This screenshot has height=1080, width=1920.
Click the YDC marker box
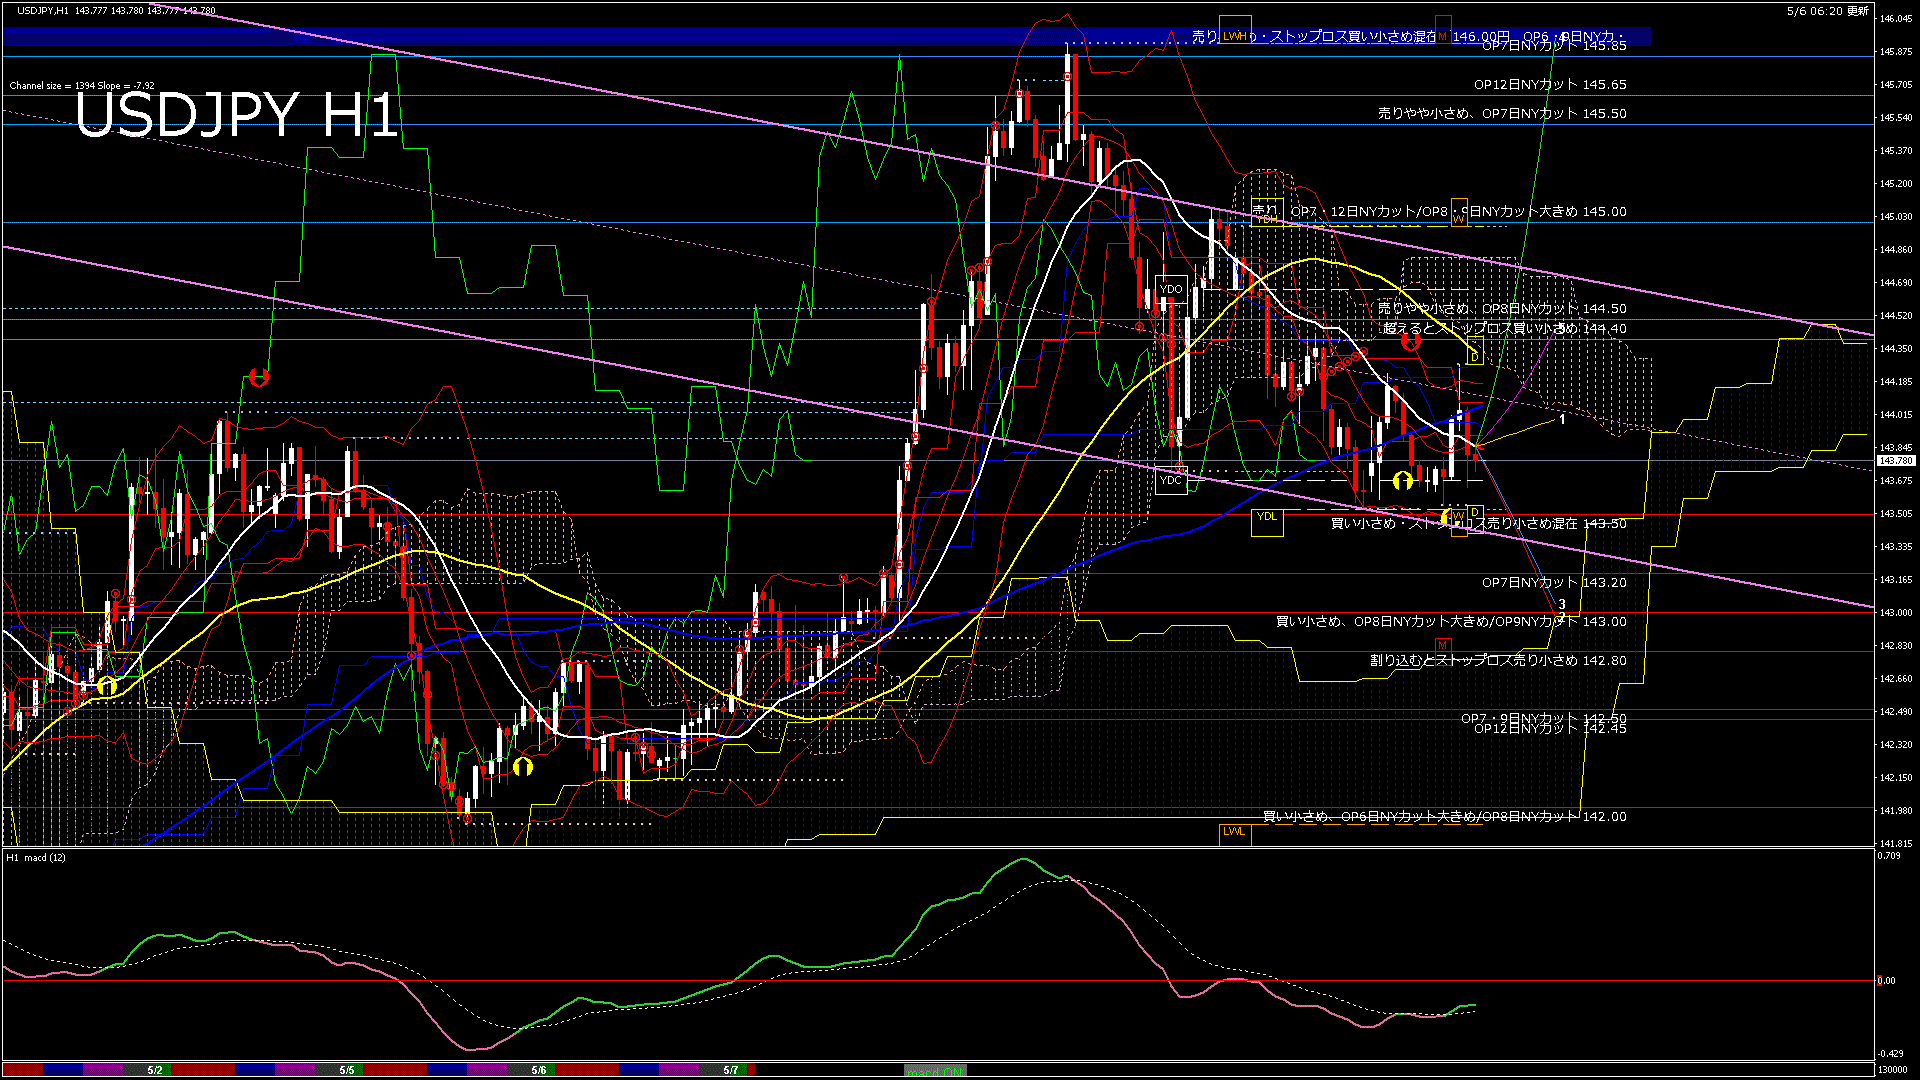(x=1170, y=480)
